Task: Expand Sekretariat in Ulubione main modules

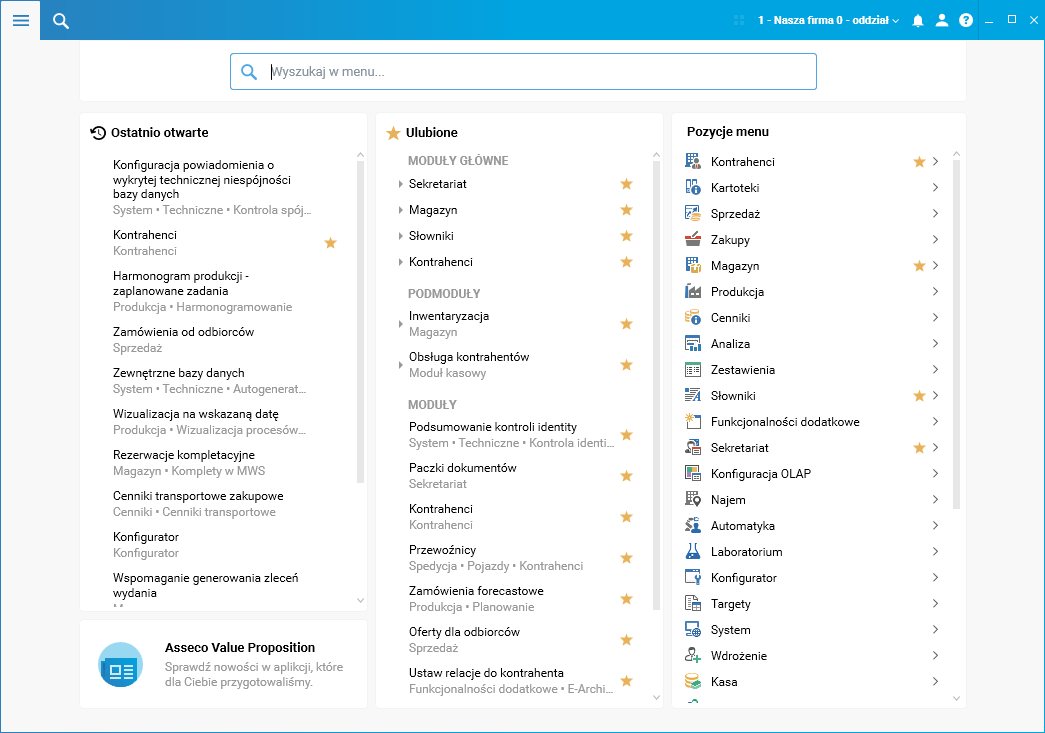Action: tap(400, 184)
